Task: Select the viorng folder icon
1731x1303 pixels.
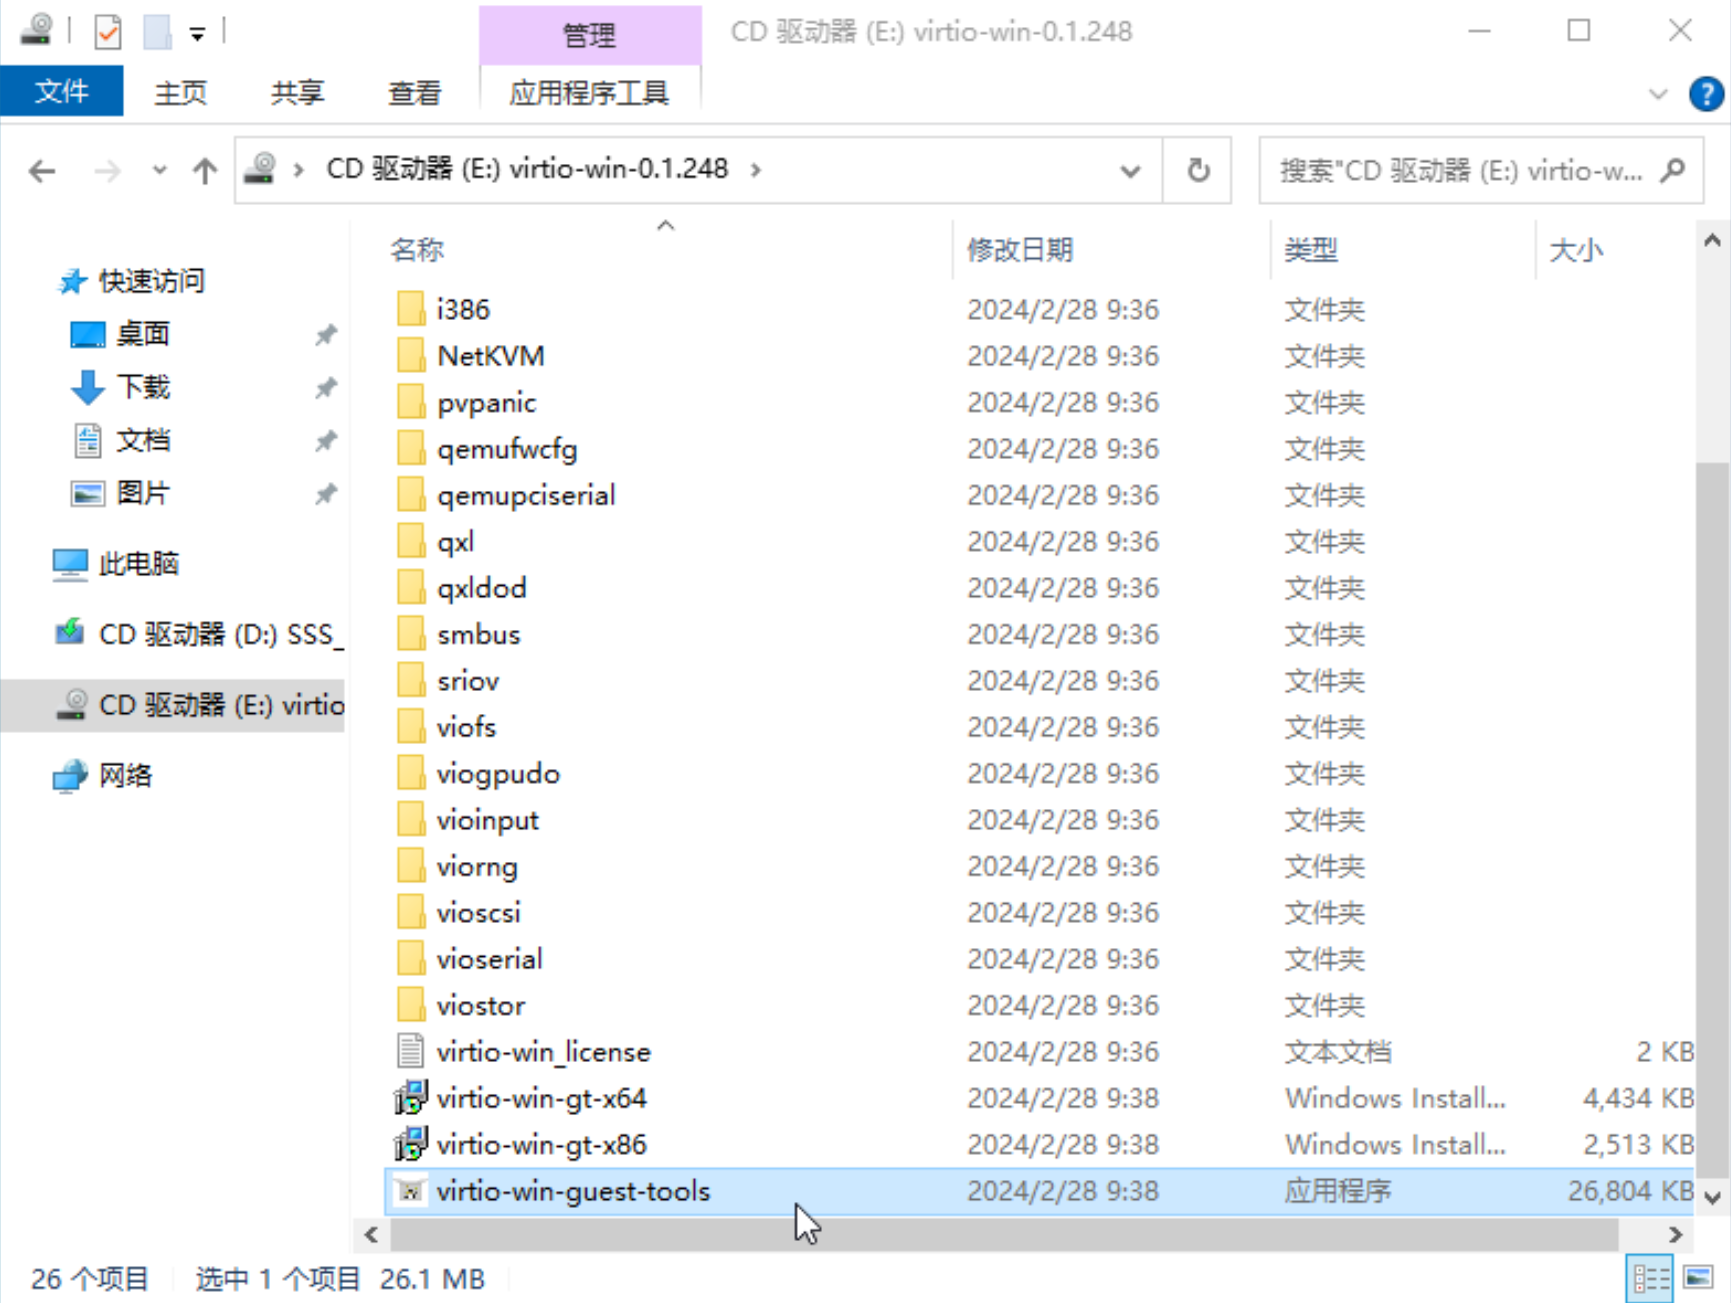Action: click(411, 866)
